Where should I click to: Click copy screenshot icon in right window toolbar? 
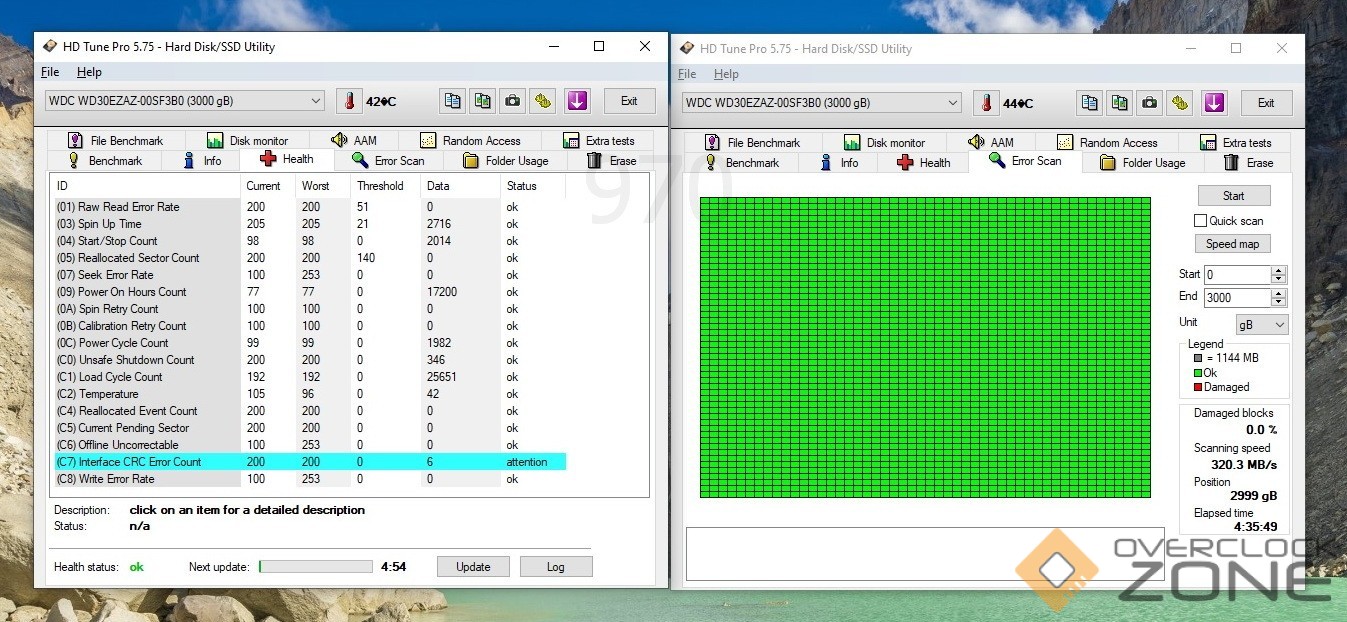click(1120, 103)
